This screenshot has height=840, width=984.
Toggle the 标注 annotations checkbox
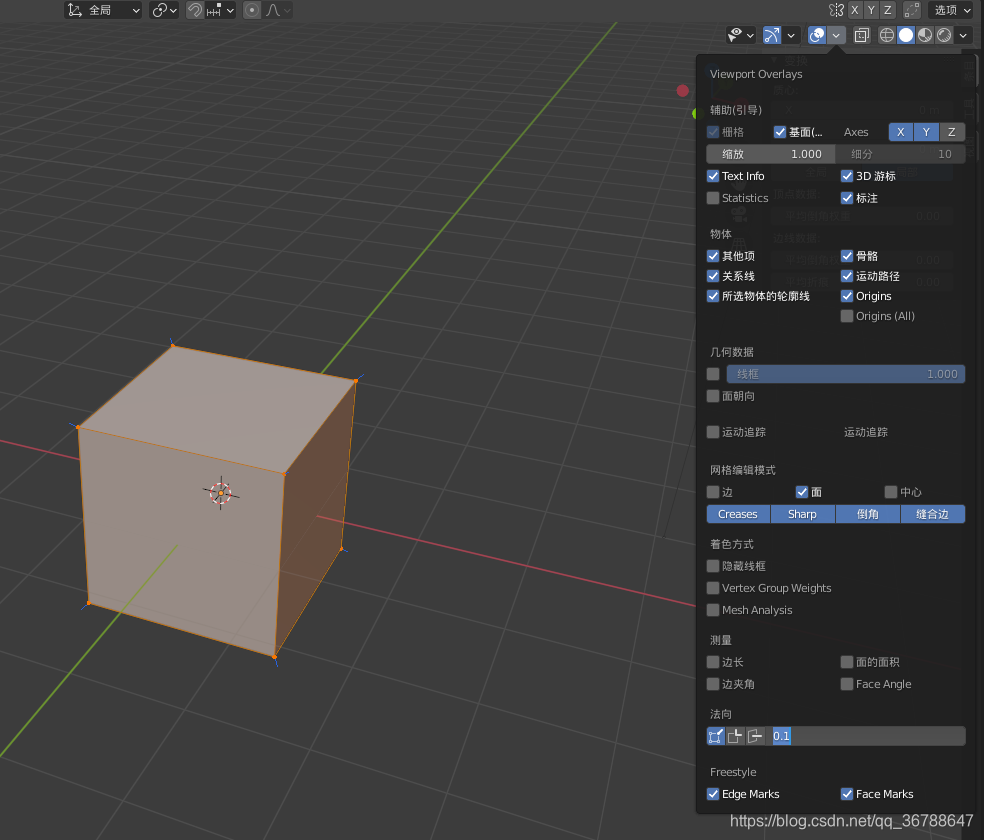click(x=847, y=198)
